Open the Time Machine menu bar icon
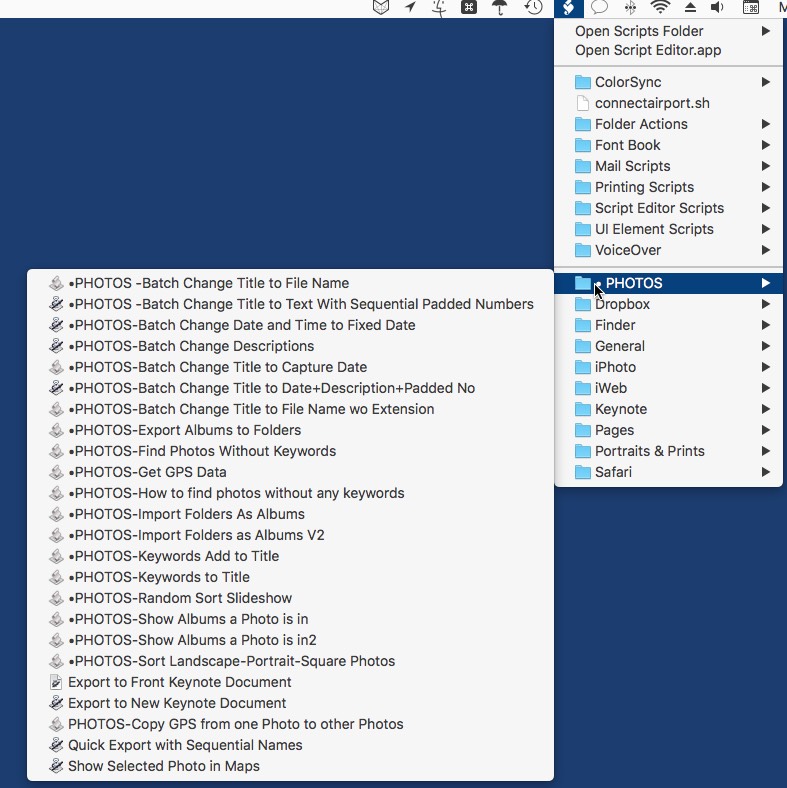 533,7
